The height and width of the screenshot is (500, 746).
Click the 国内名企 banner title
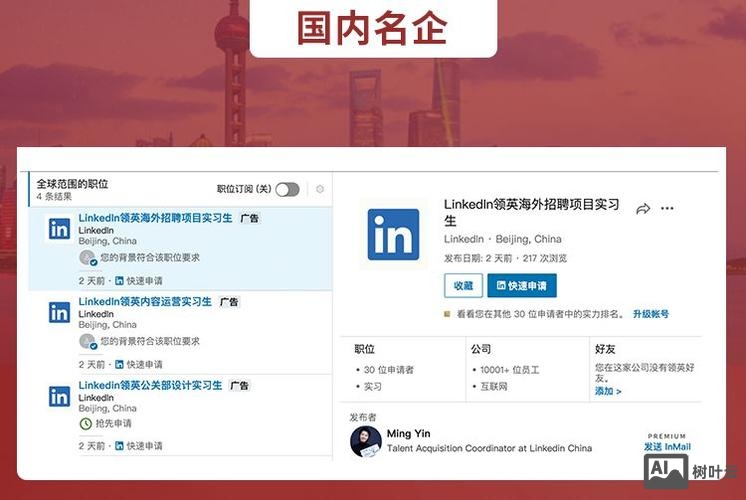pyautogui.click(x=373, y=28)
